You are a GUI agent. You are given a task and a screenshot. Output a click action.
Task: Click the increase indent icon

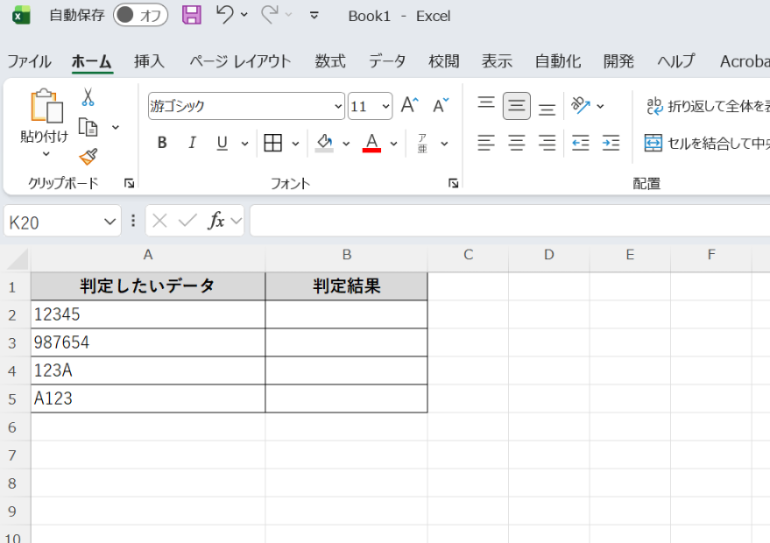pos(611,143)
